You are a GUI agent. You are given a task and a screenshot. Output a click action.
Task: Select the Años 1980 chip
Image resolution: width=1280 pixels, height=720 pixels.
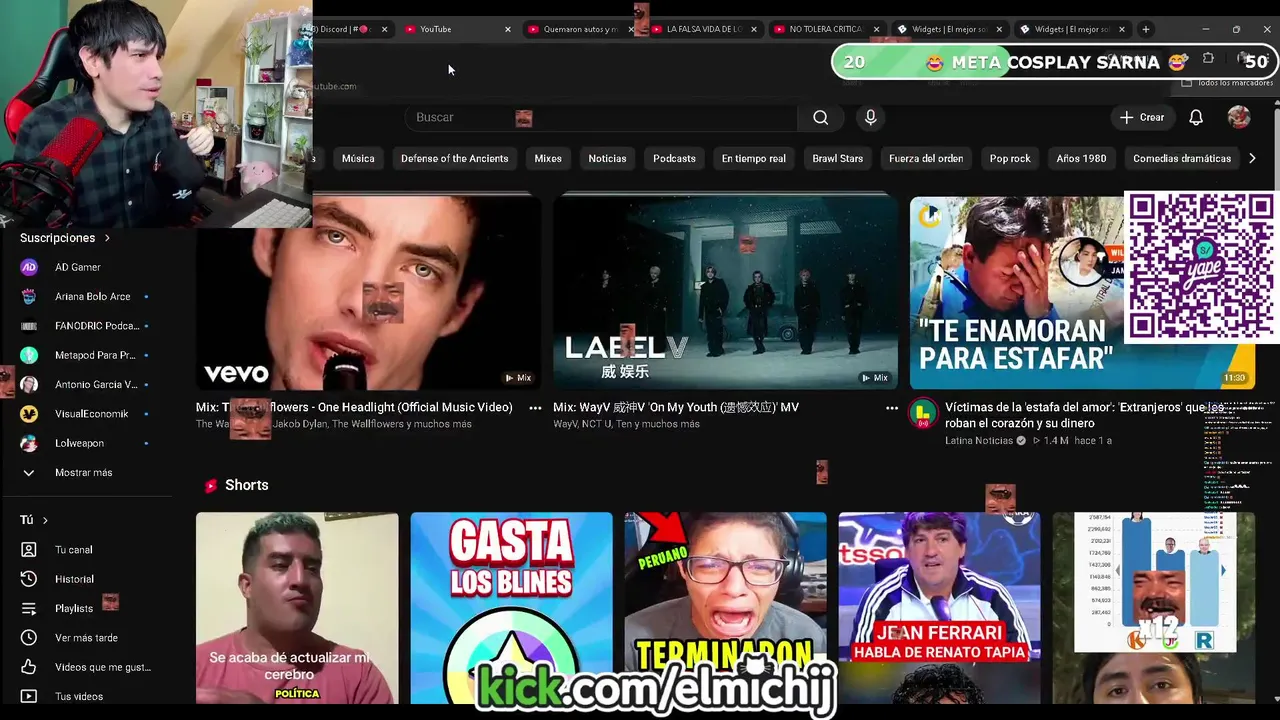1081,158
